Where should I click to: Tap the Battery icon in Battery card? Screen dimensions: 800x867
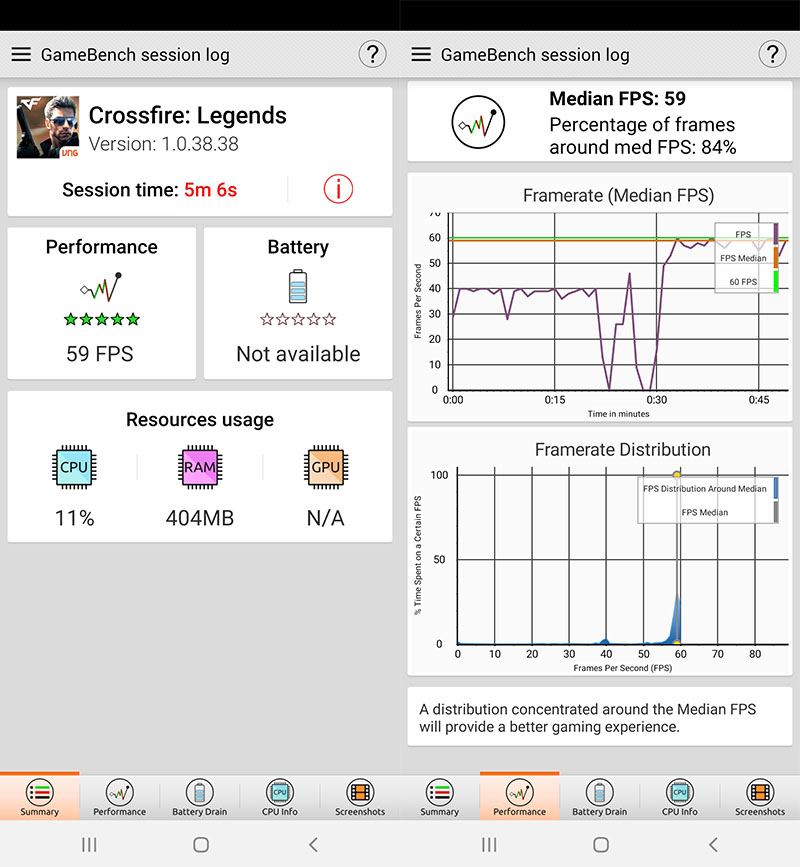point(297,286)
